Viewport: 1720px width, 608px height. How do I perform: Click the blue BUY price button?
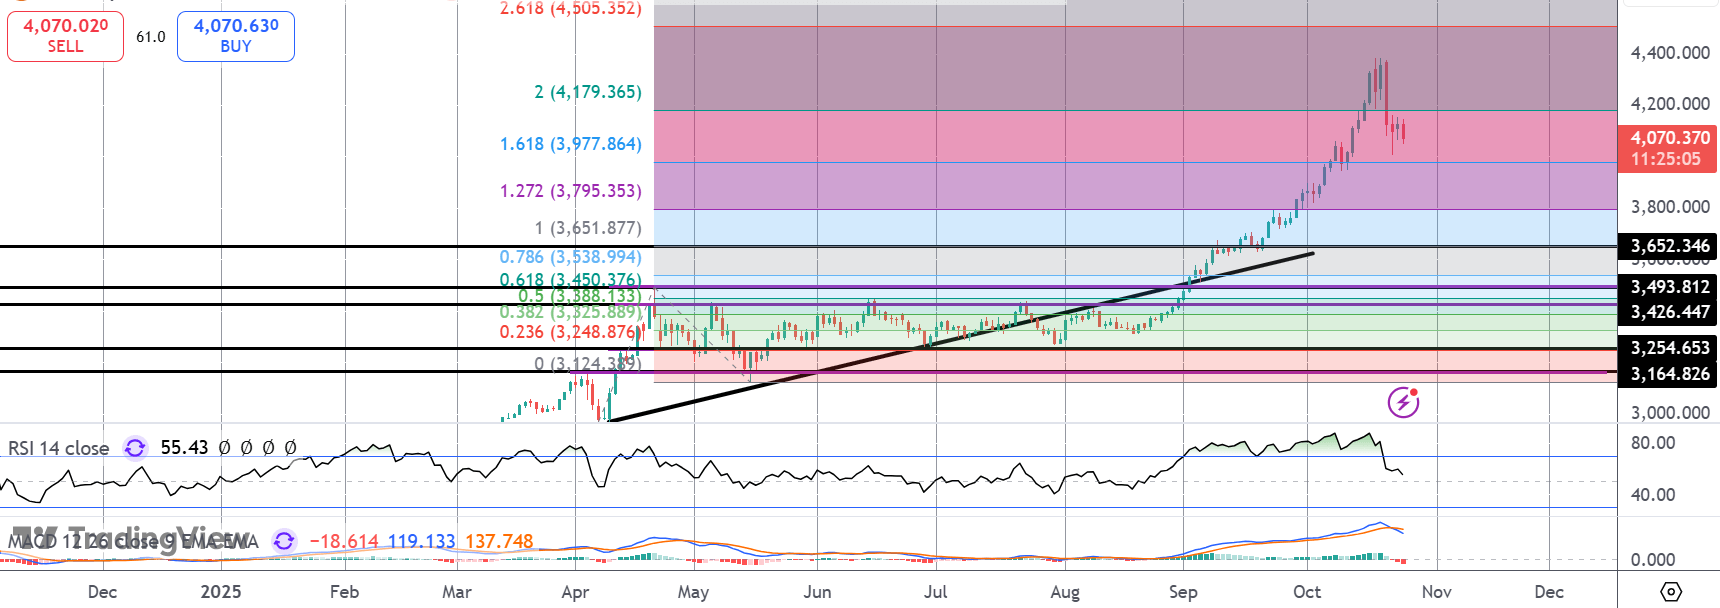(x=236, y=36)
